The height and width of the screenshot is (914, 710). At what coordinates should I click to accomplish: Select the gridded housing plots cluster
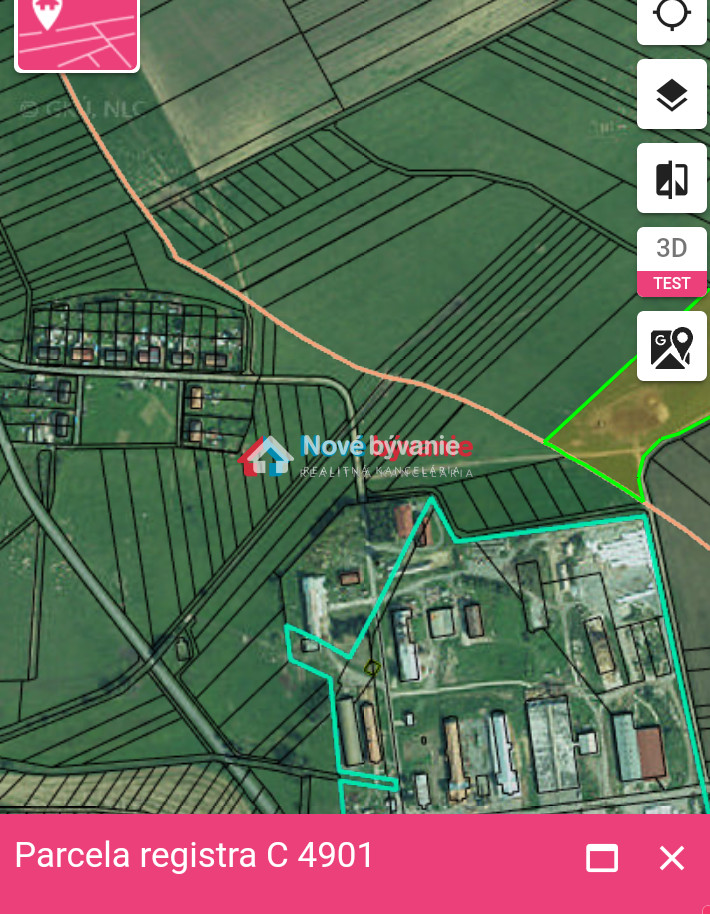point(137,335)
